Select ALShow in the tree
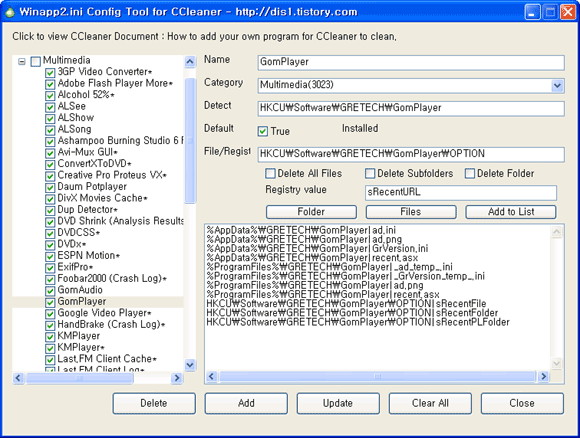The image size is (580, 438). pyautogui.click(x=75, y=118)
